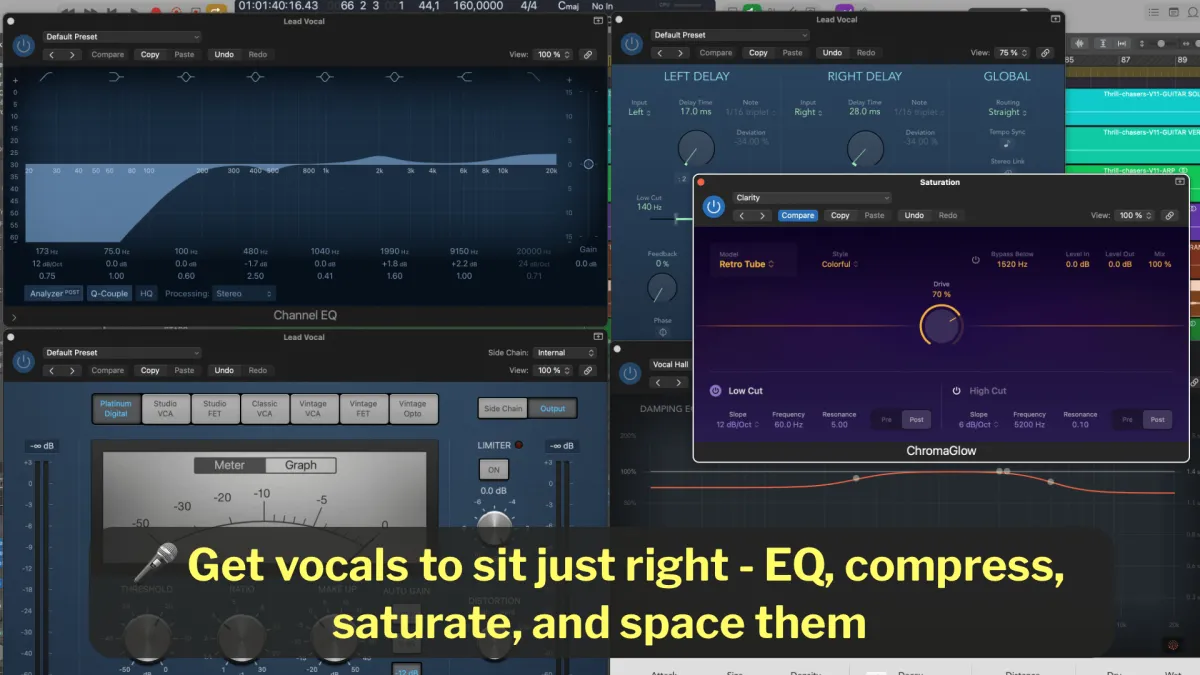This screenshot has height=675, width=1200.
Task: Toggle Q-Couple in Channel EQ
Action: pos(109,293)
